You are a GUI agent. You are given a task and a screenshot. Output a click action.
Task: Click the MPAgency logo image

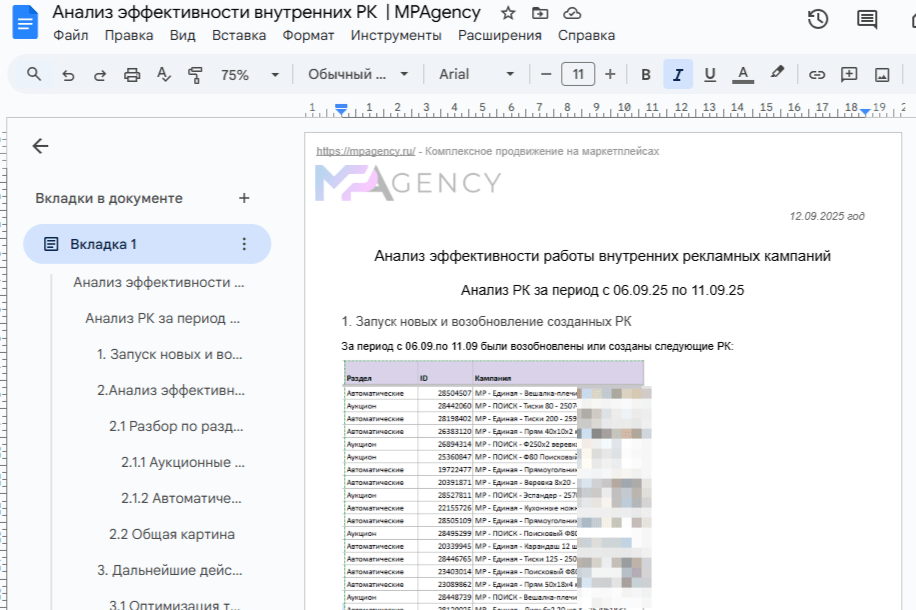408,183
